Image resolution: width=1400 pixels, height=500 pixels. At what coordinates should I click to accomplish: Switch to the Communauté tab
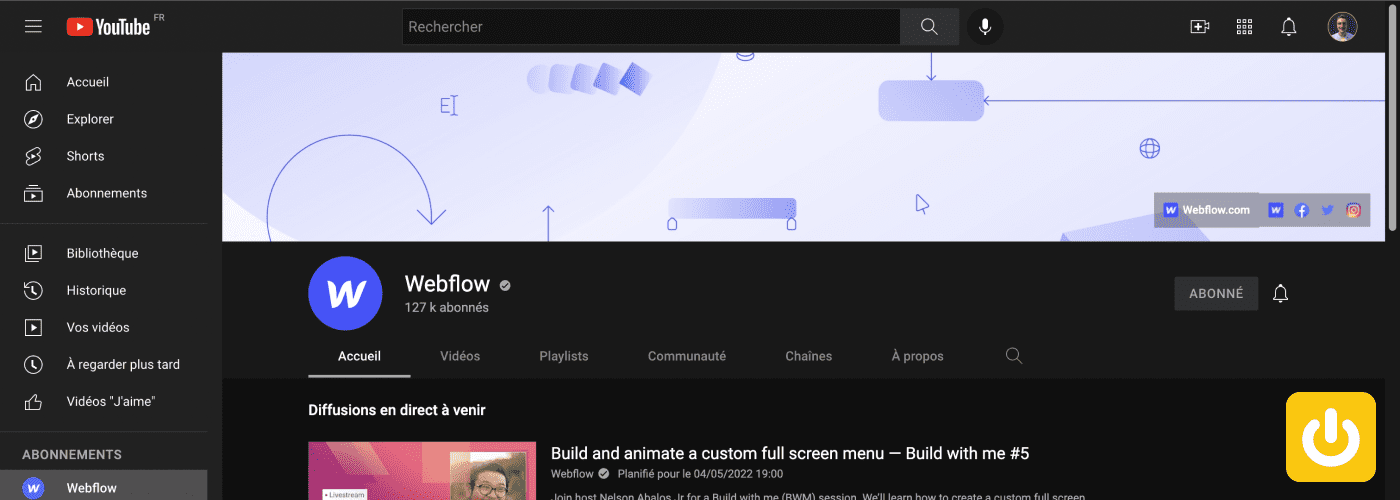coord(687,356)
